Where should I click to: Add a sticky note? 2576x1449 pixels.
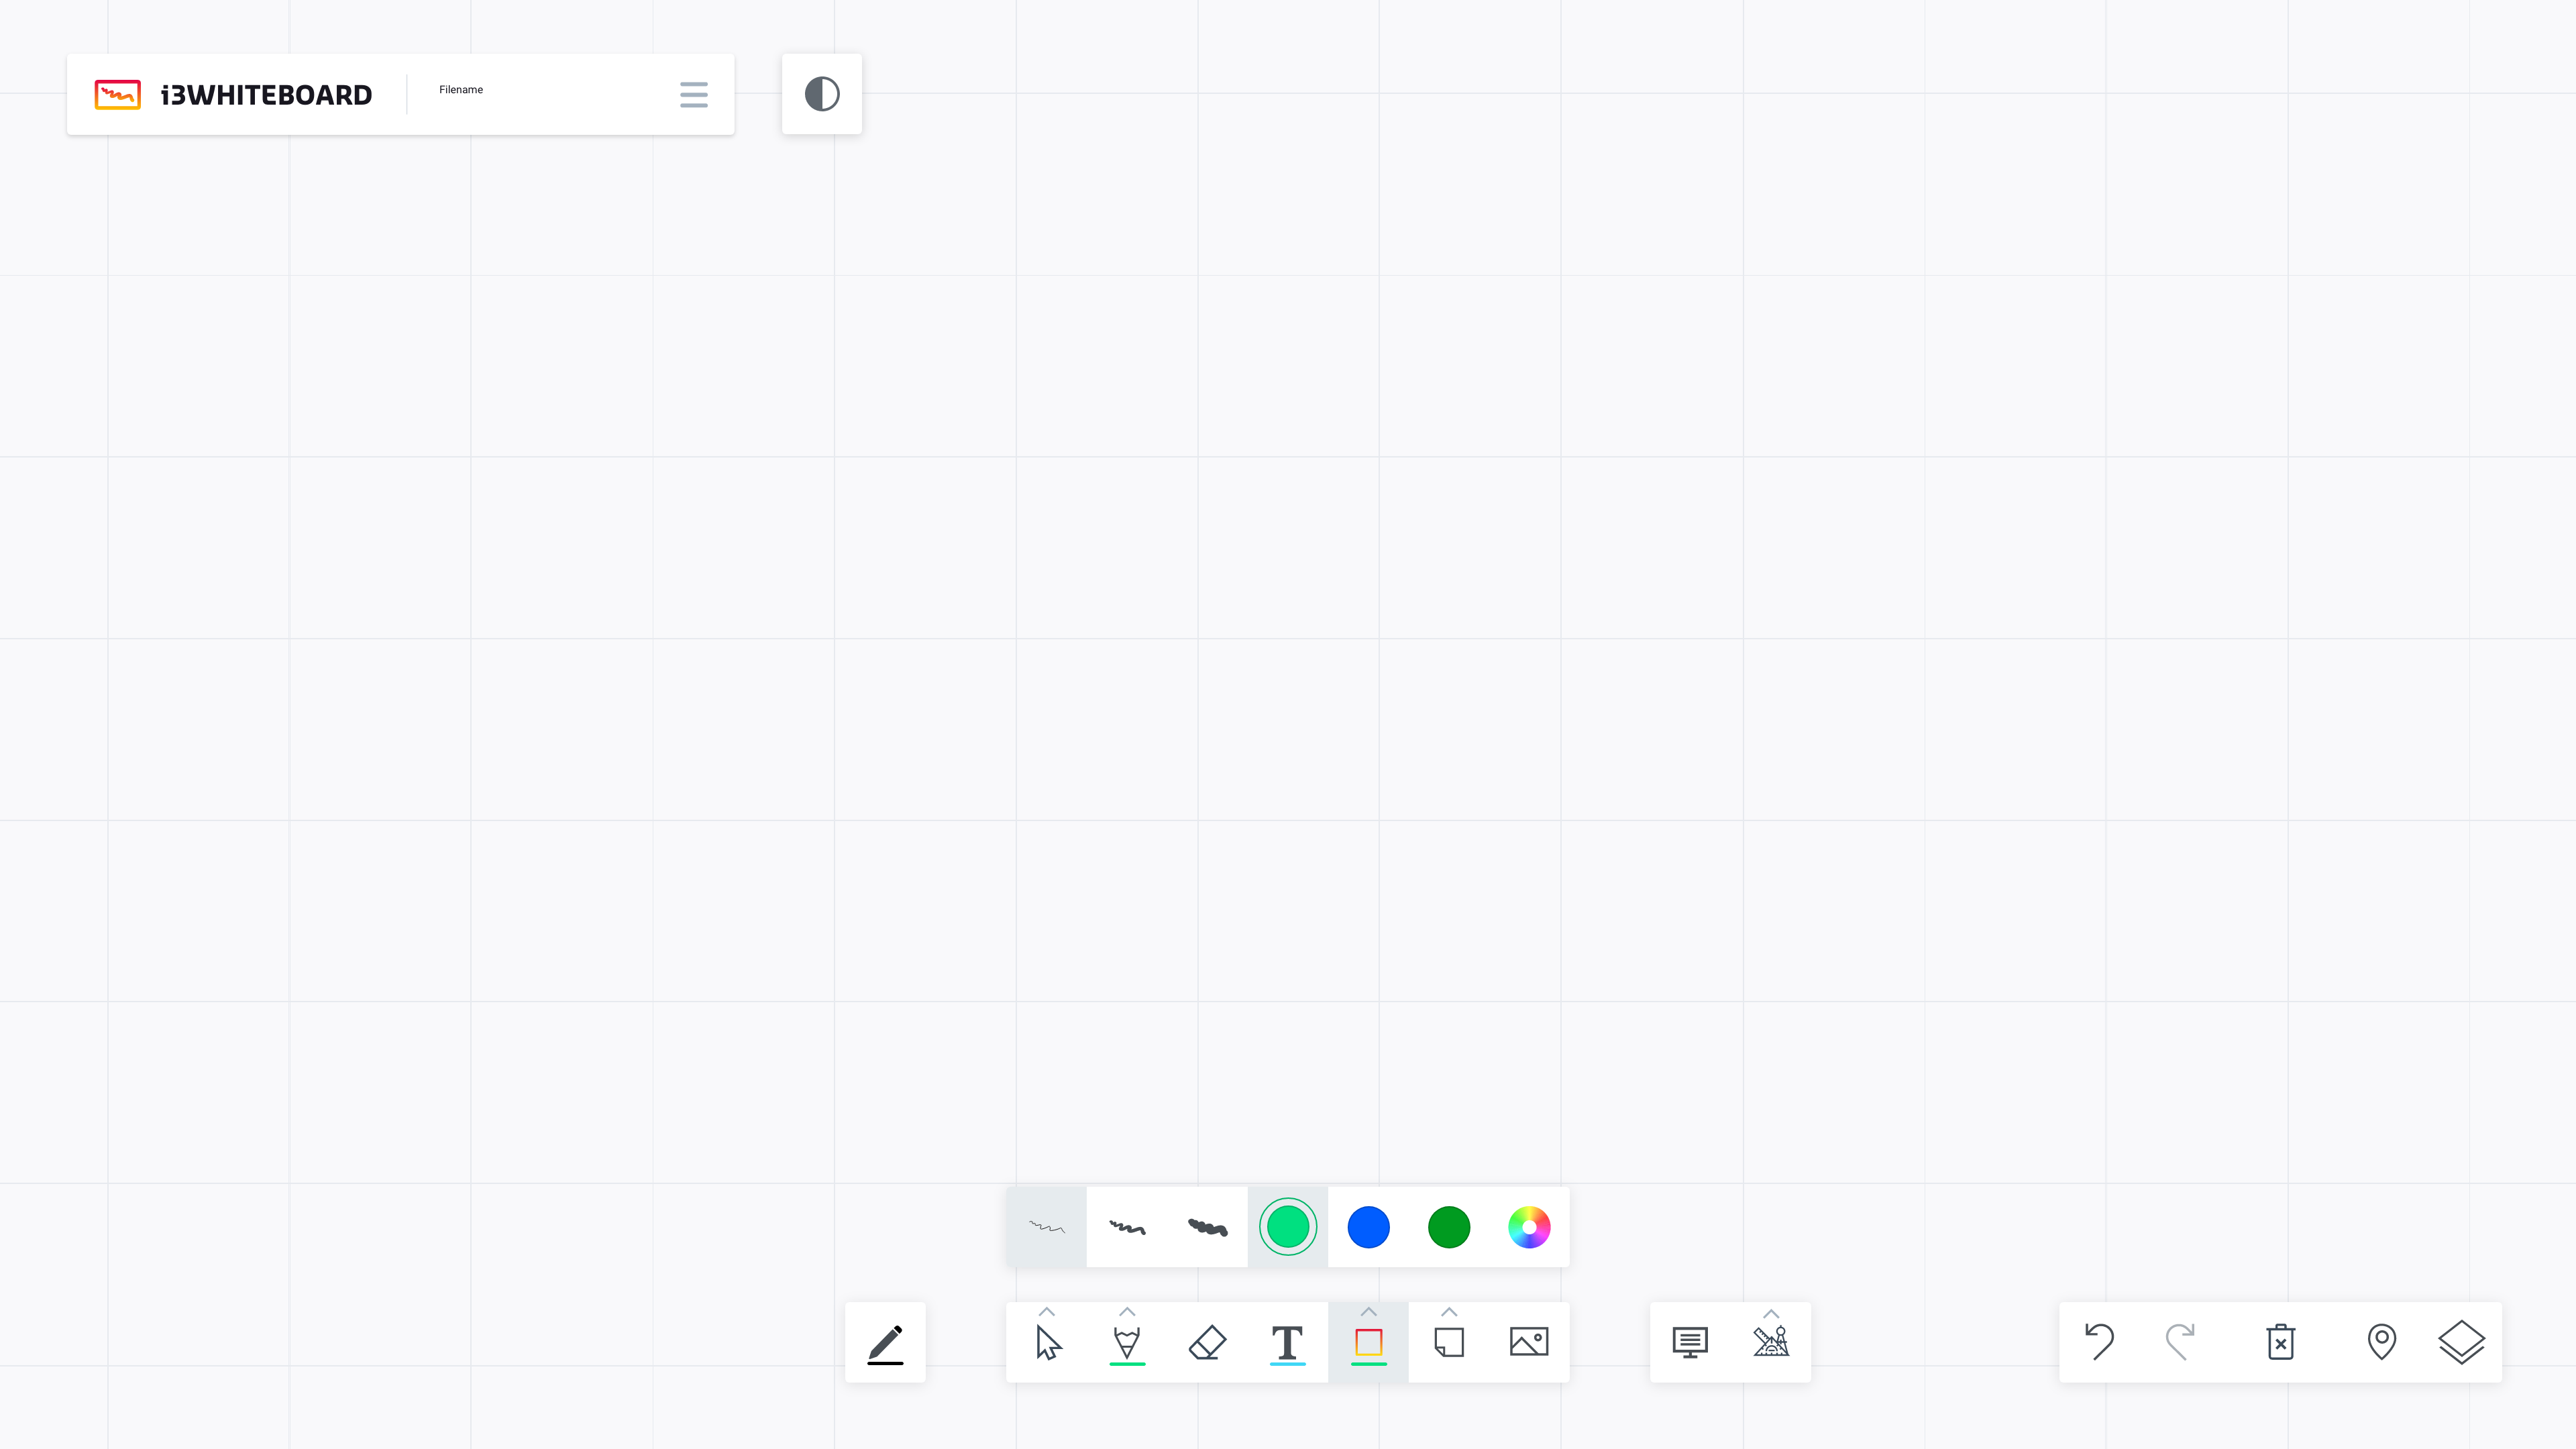(1449, 1342)
